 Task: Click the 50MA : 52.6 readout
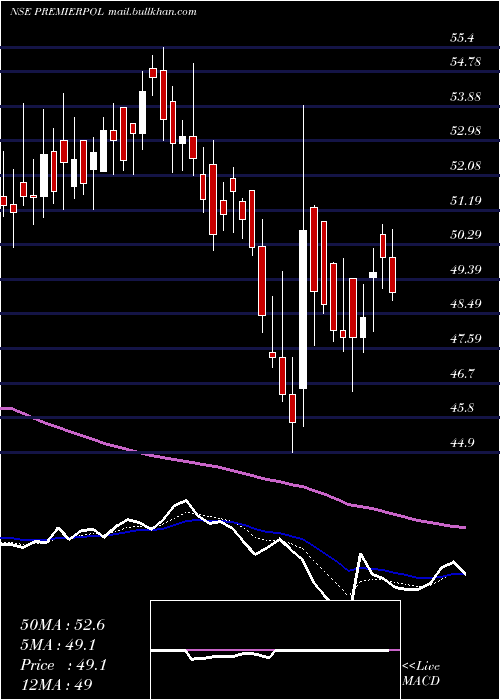(62, 625)
